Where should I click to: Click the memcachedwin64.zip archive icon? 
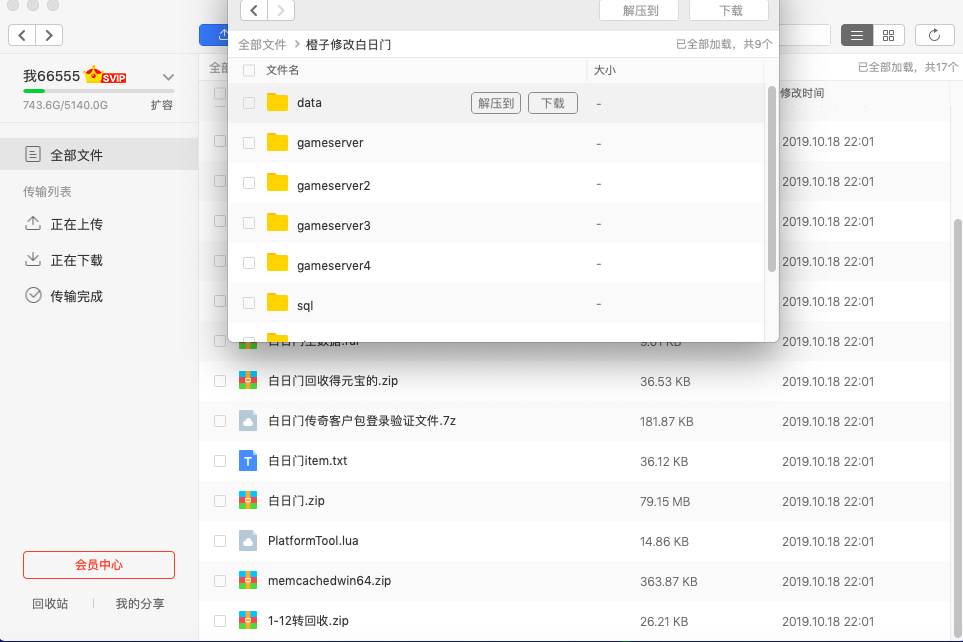coord(248,581)
